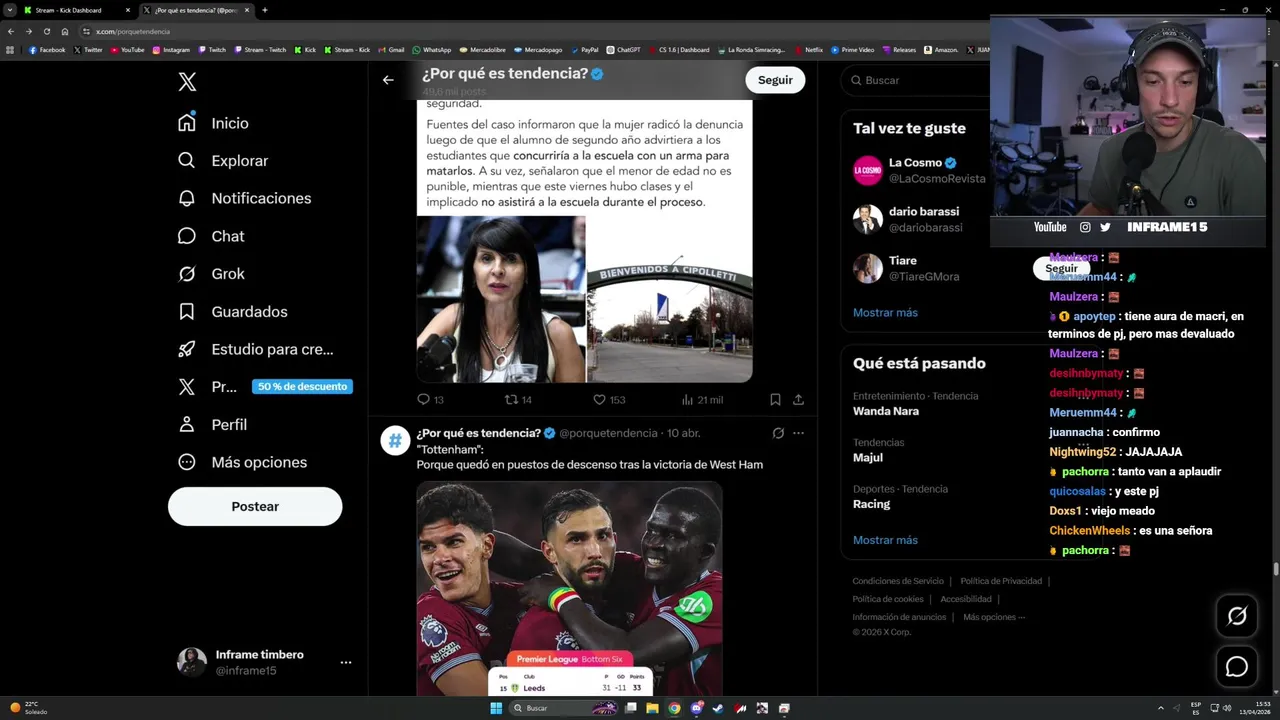Open floating messages button
The height and width of the screenshot is (720, 1280).
(x=1237, y=666)
